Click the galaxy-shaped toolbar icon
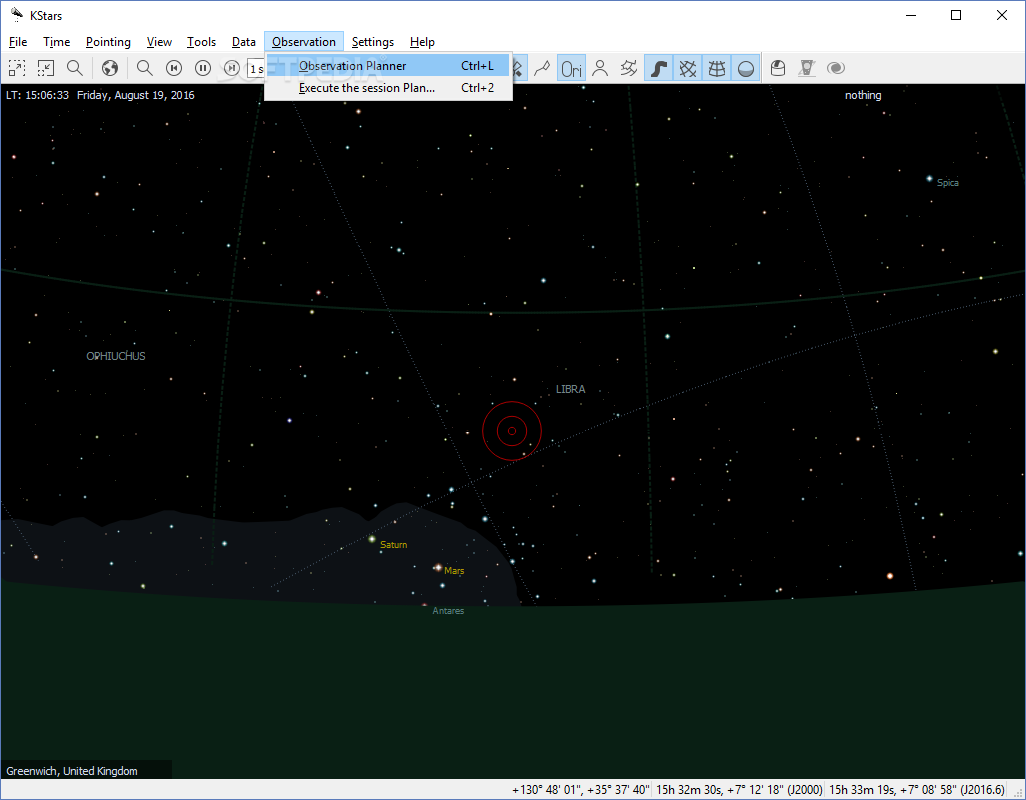Screen dimensions: 1026x800 [x=836, y=68]
